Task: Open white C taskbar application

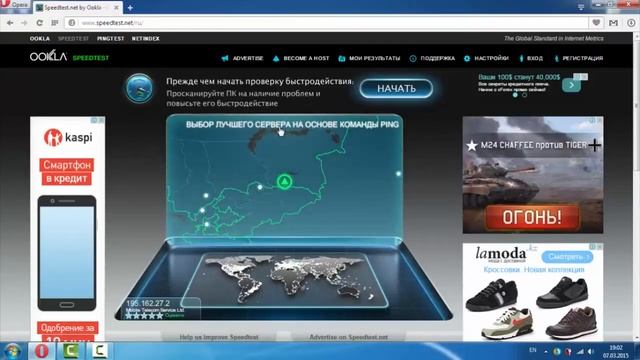Action: (x=99, y=351)
